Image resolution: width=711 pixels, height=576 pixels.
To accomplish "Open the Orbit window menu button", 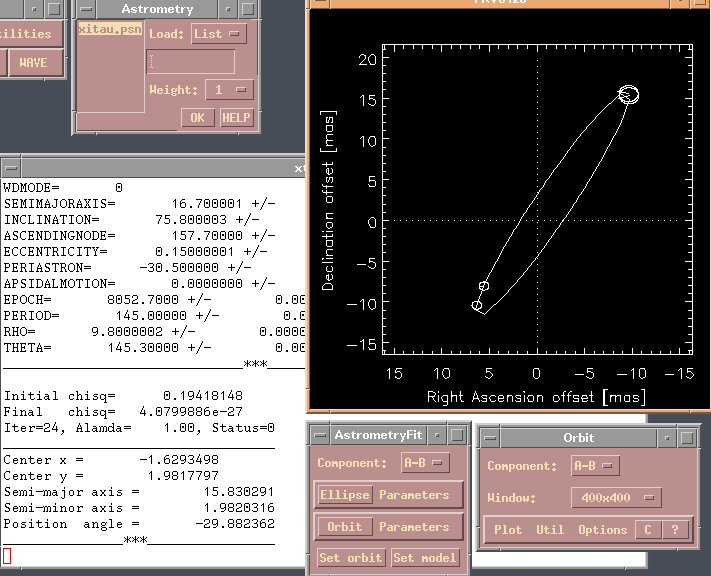I will coord(490,437).
